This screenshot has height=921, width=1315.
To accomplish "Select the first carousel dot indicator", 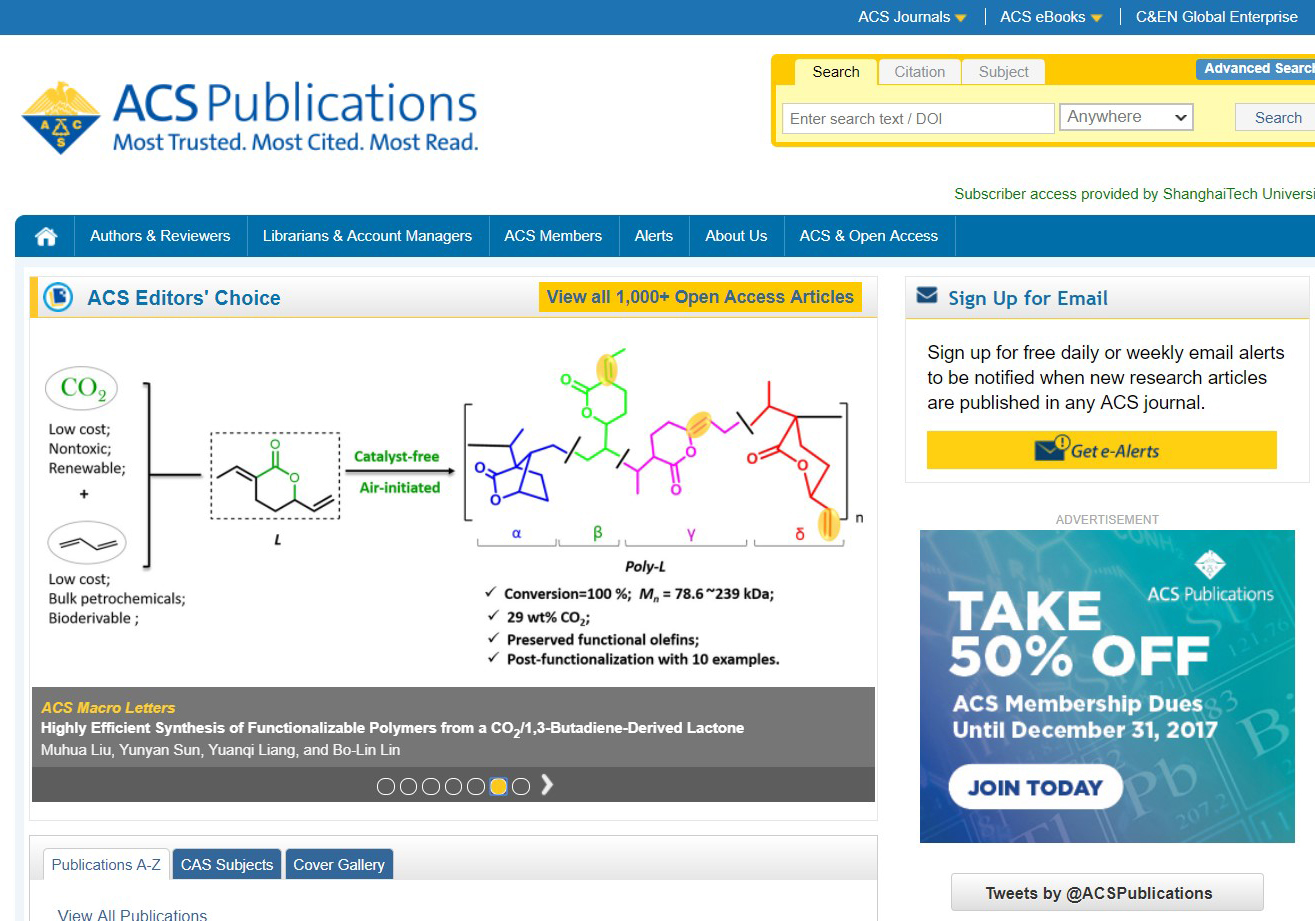I will click(x=386, y=787).
